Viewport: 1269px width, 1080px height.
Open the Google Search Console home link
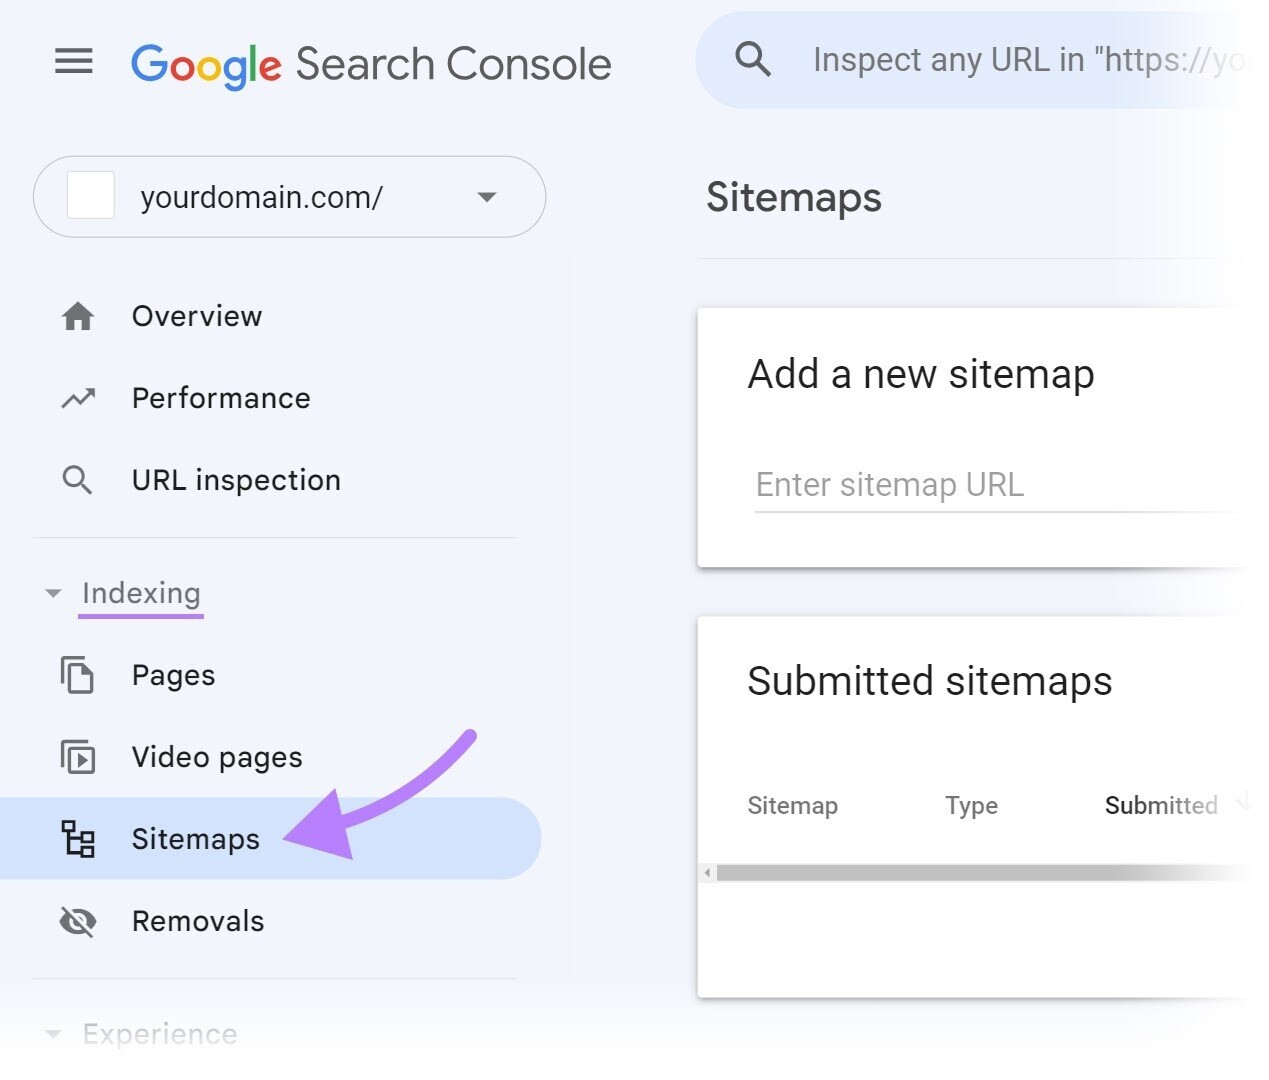pyautogui.click(x=371, y=63)
